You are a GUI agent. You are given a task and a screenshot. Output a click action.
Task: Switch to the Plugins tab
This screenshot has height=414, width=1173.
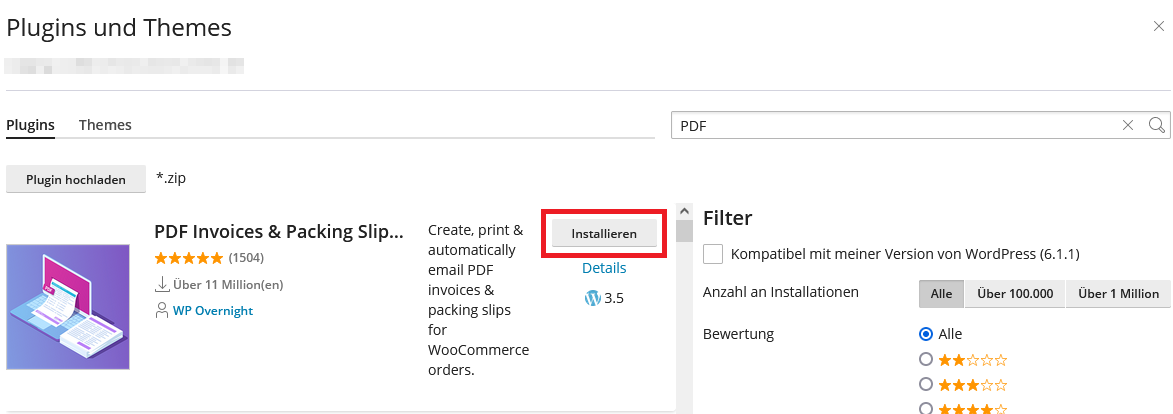coord(31,125)
